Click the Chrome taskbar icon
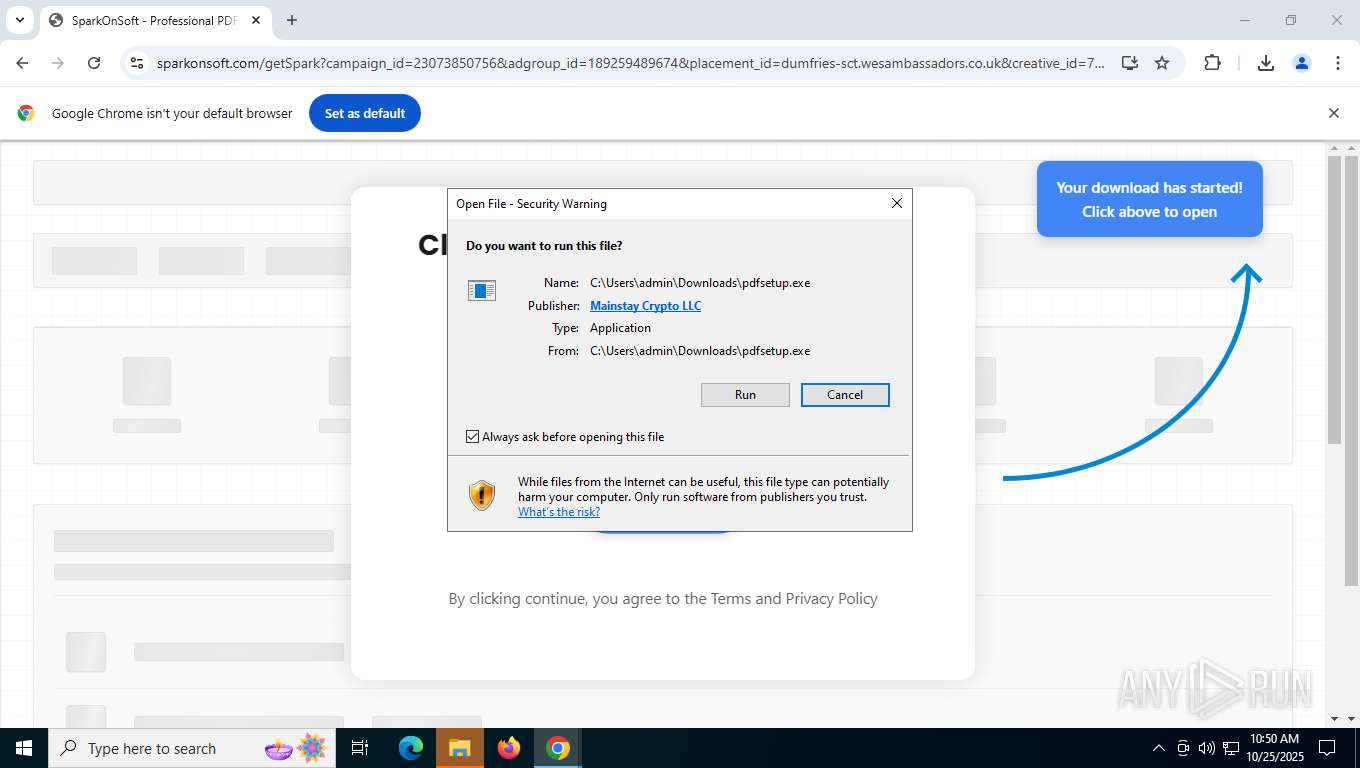This screenshot has width=1360, height=768. [558, 748]
